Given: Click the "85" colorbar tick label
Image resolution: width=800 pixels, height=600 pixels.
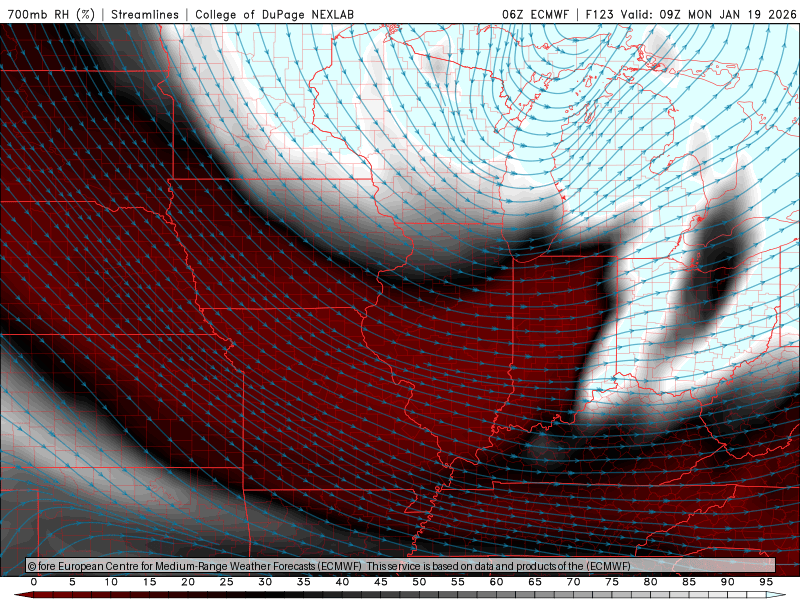Looking at the screenshot, I should point(689,582).
